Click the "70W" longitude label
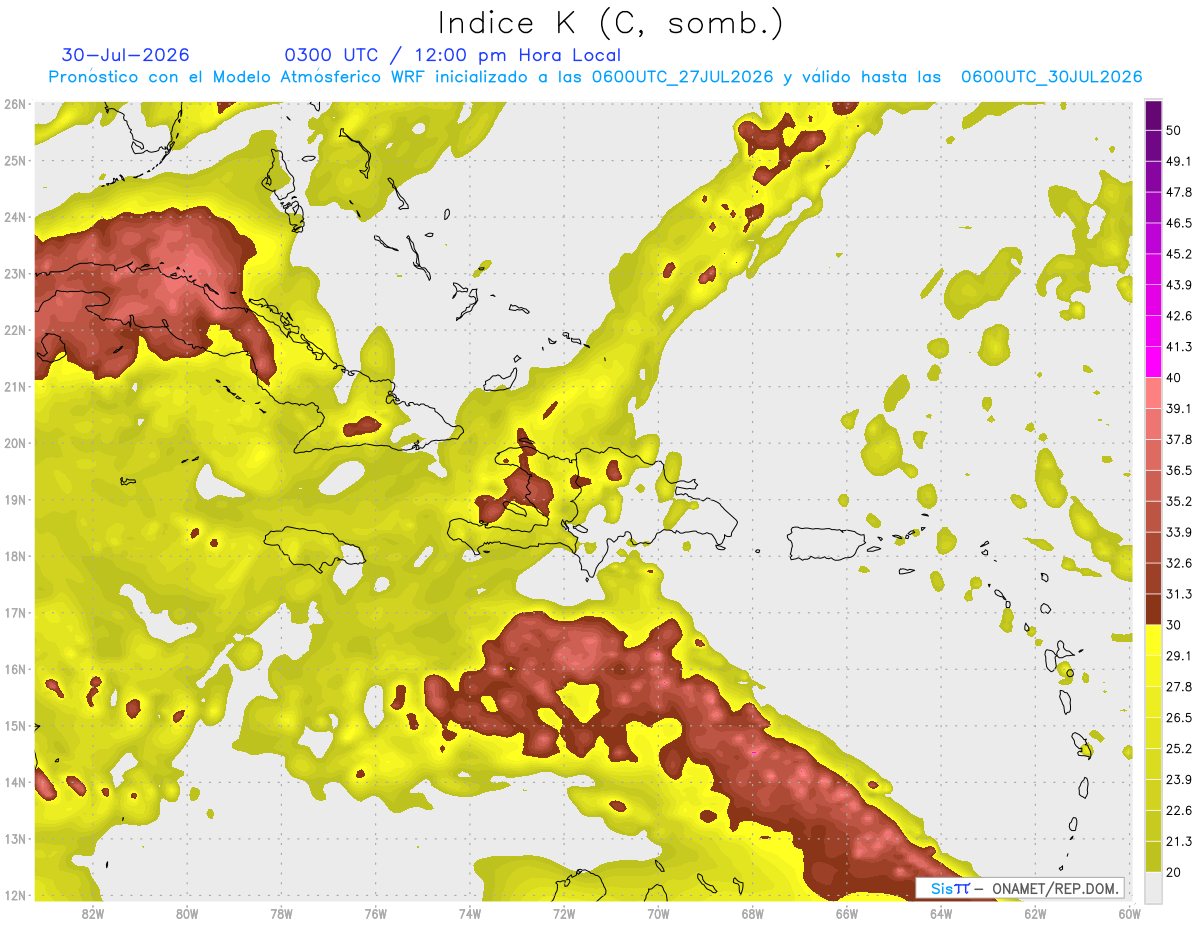1200x927 pixels. click(x=658, y=914)
